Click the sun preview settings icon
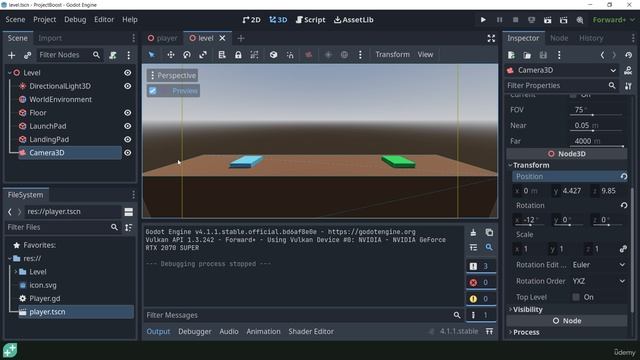This screenshot has height=360, width=640. 328,55
